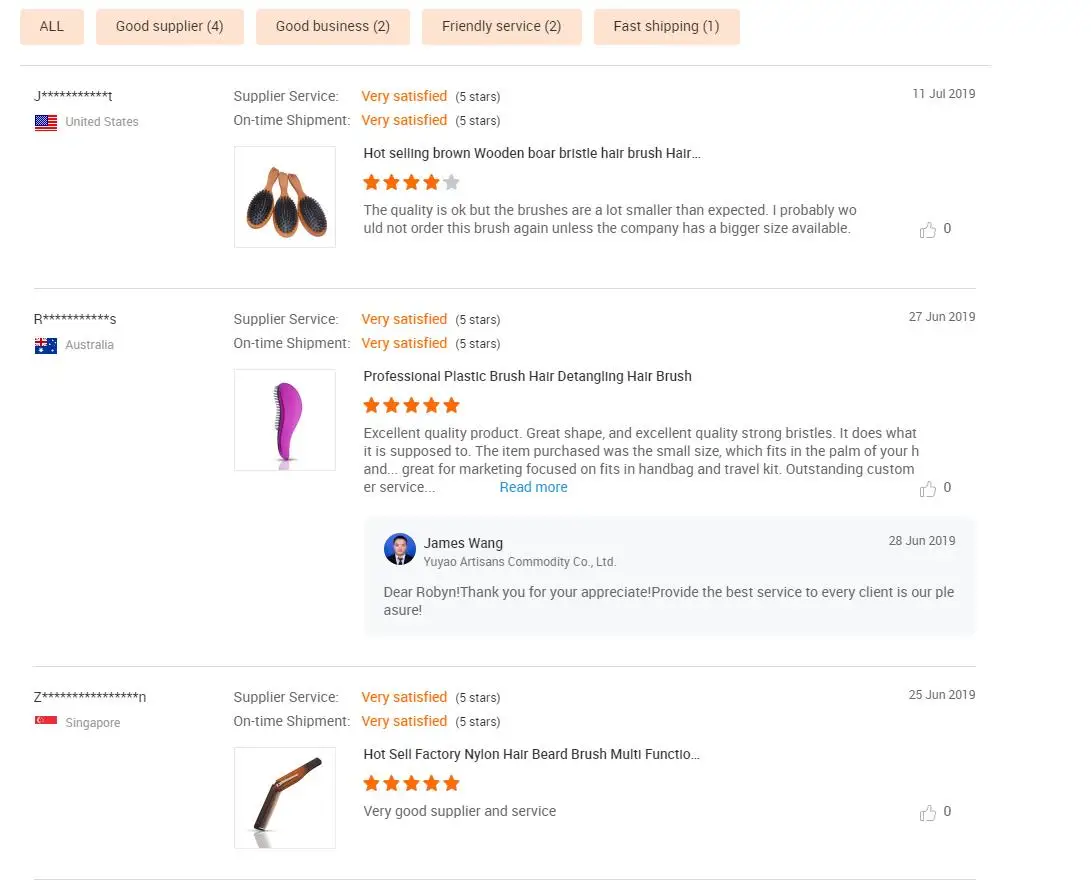Filter reviews by Friendly service (2)
This screenshot has height=880, width=1091.
(502, 26)
